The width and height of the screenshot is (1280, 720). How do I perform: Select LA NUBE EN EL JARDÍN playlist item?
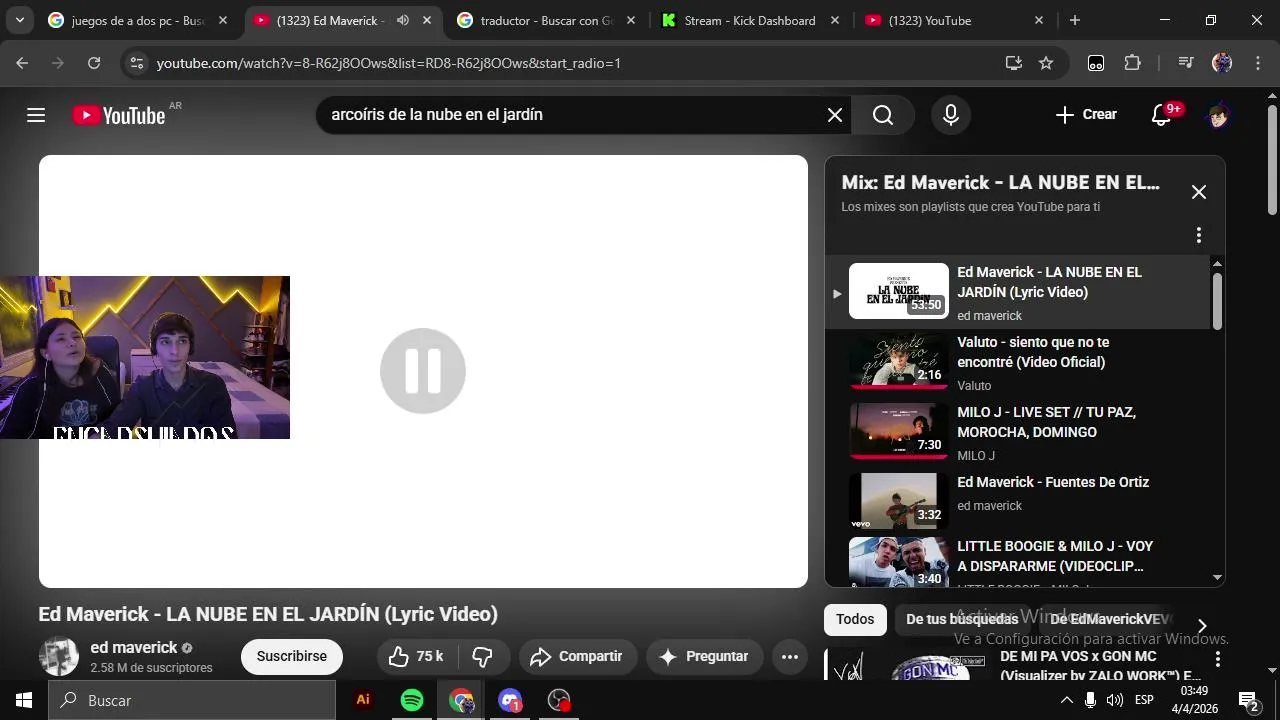(1018, 292)
